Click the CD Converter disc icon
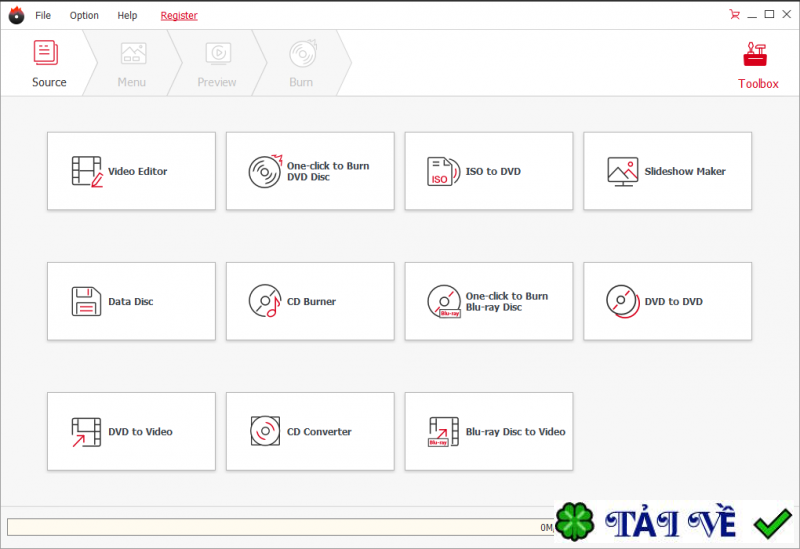 [265, 431]
